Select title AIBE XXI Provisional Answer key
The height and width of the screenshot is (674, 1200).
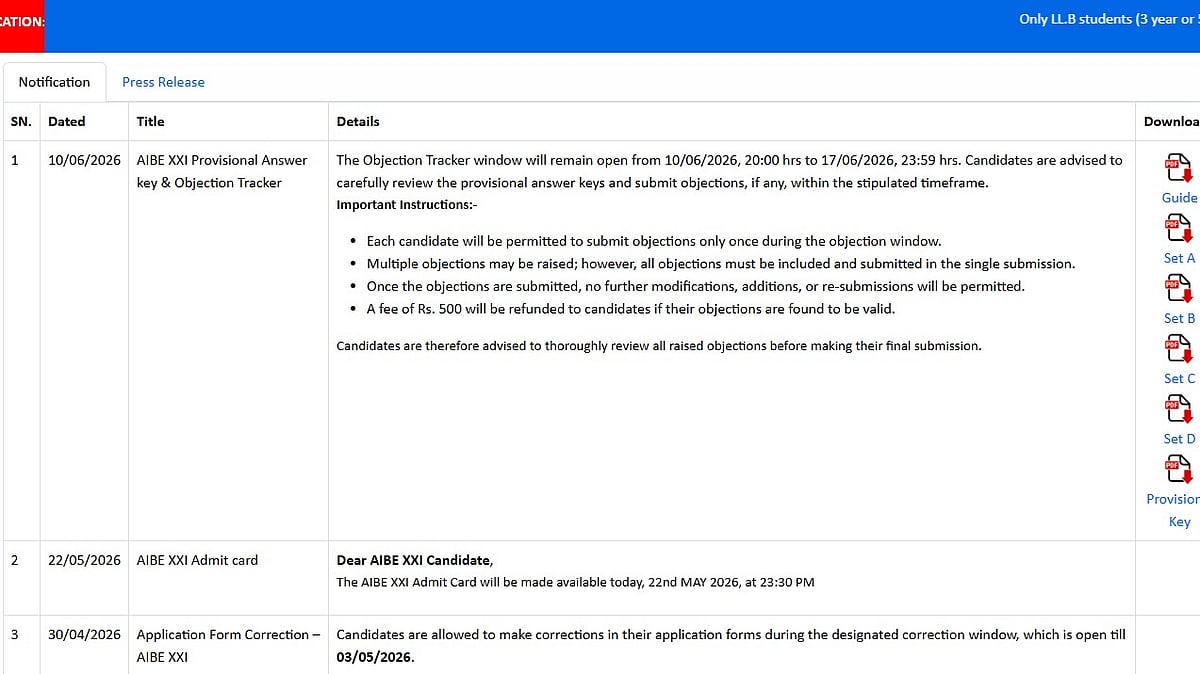[222, 171]
